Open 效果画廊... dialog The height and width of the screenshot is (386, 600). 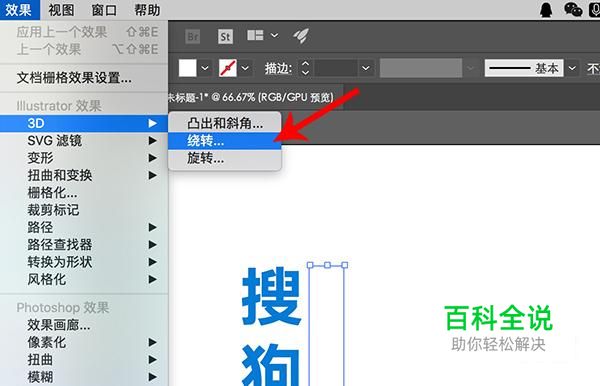[x=84, y=325]
